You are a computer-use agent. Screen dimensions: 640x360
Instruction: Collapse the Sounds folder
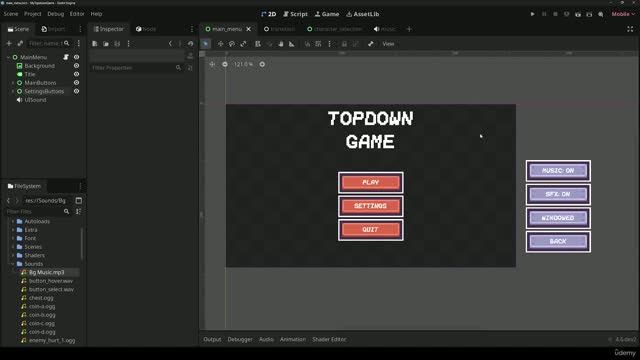(x=13, y=264)
